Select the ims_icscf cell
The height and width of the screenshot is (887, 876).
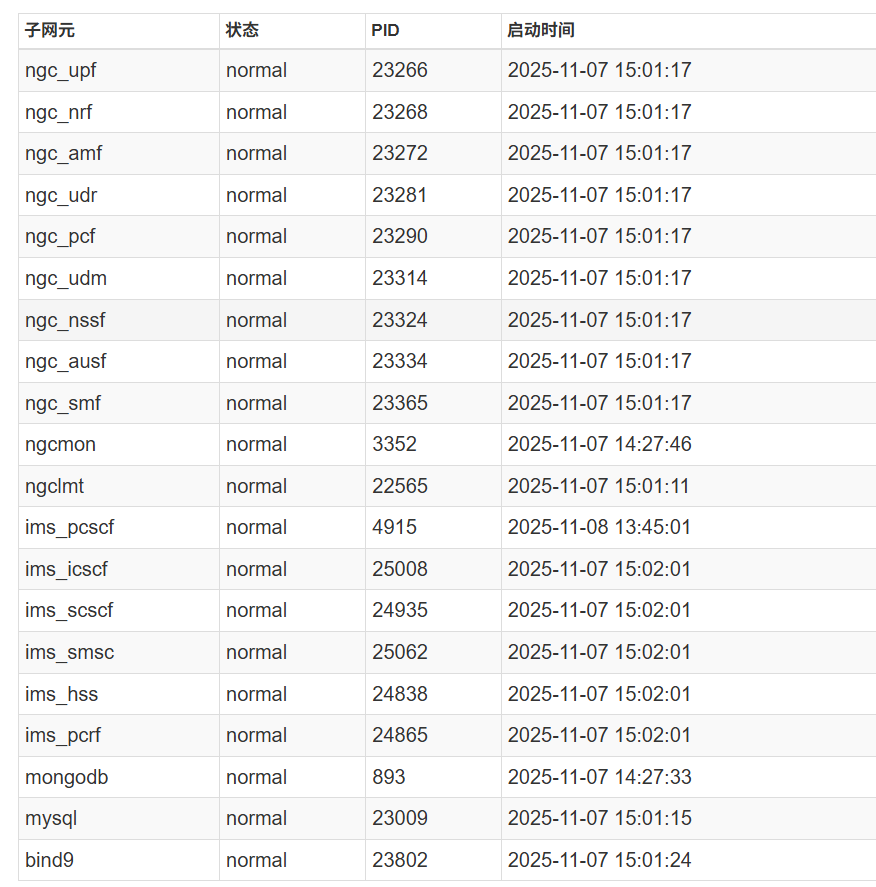coord(67,569)
